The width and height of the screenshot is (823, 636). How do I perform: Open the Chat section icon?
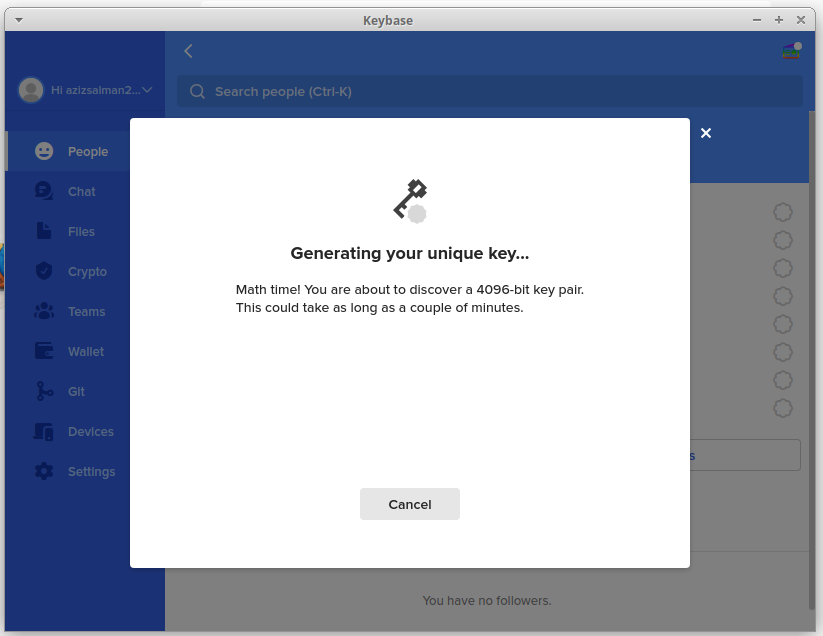44,191
